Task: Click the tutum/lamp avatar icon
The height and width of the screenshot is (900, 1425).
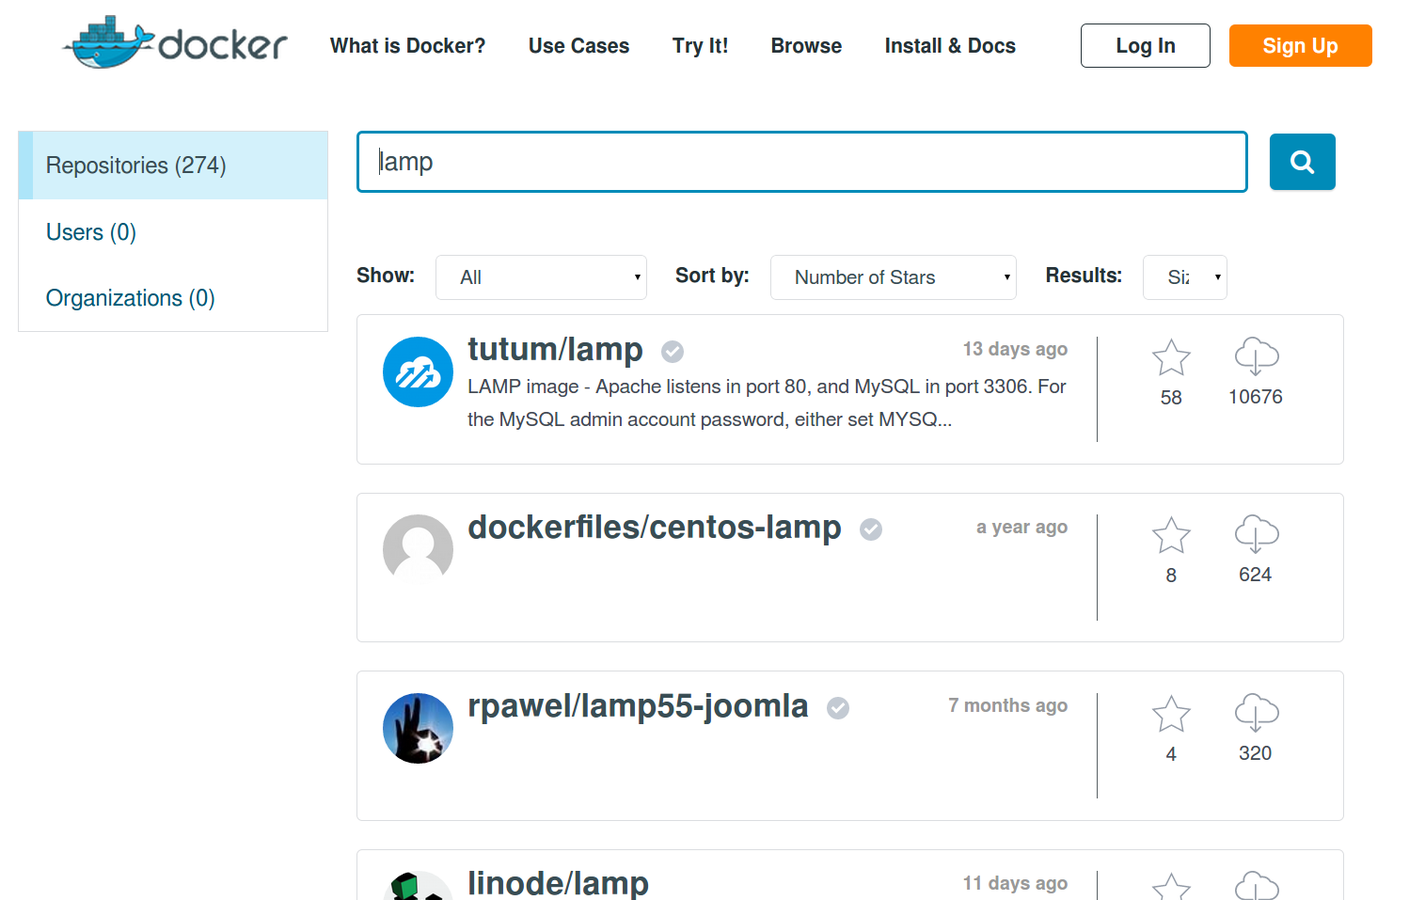Action: [418, 372]
